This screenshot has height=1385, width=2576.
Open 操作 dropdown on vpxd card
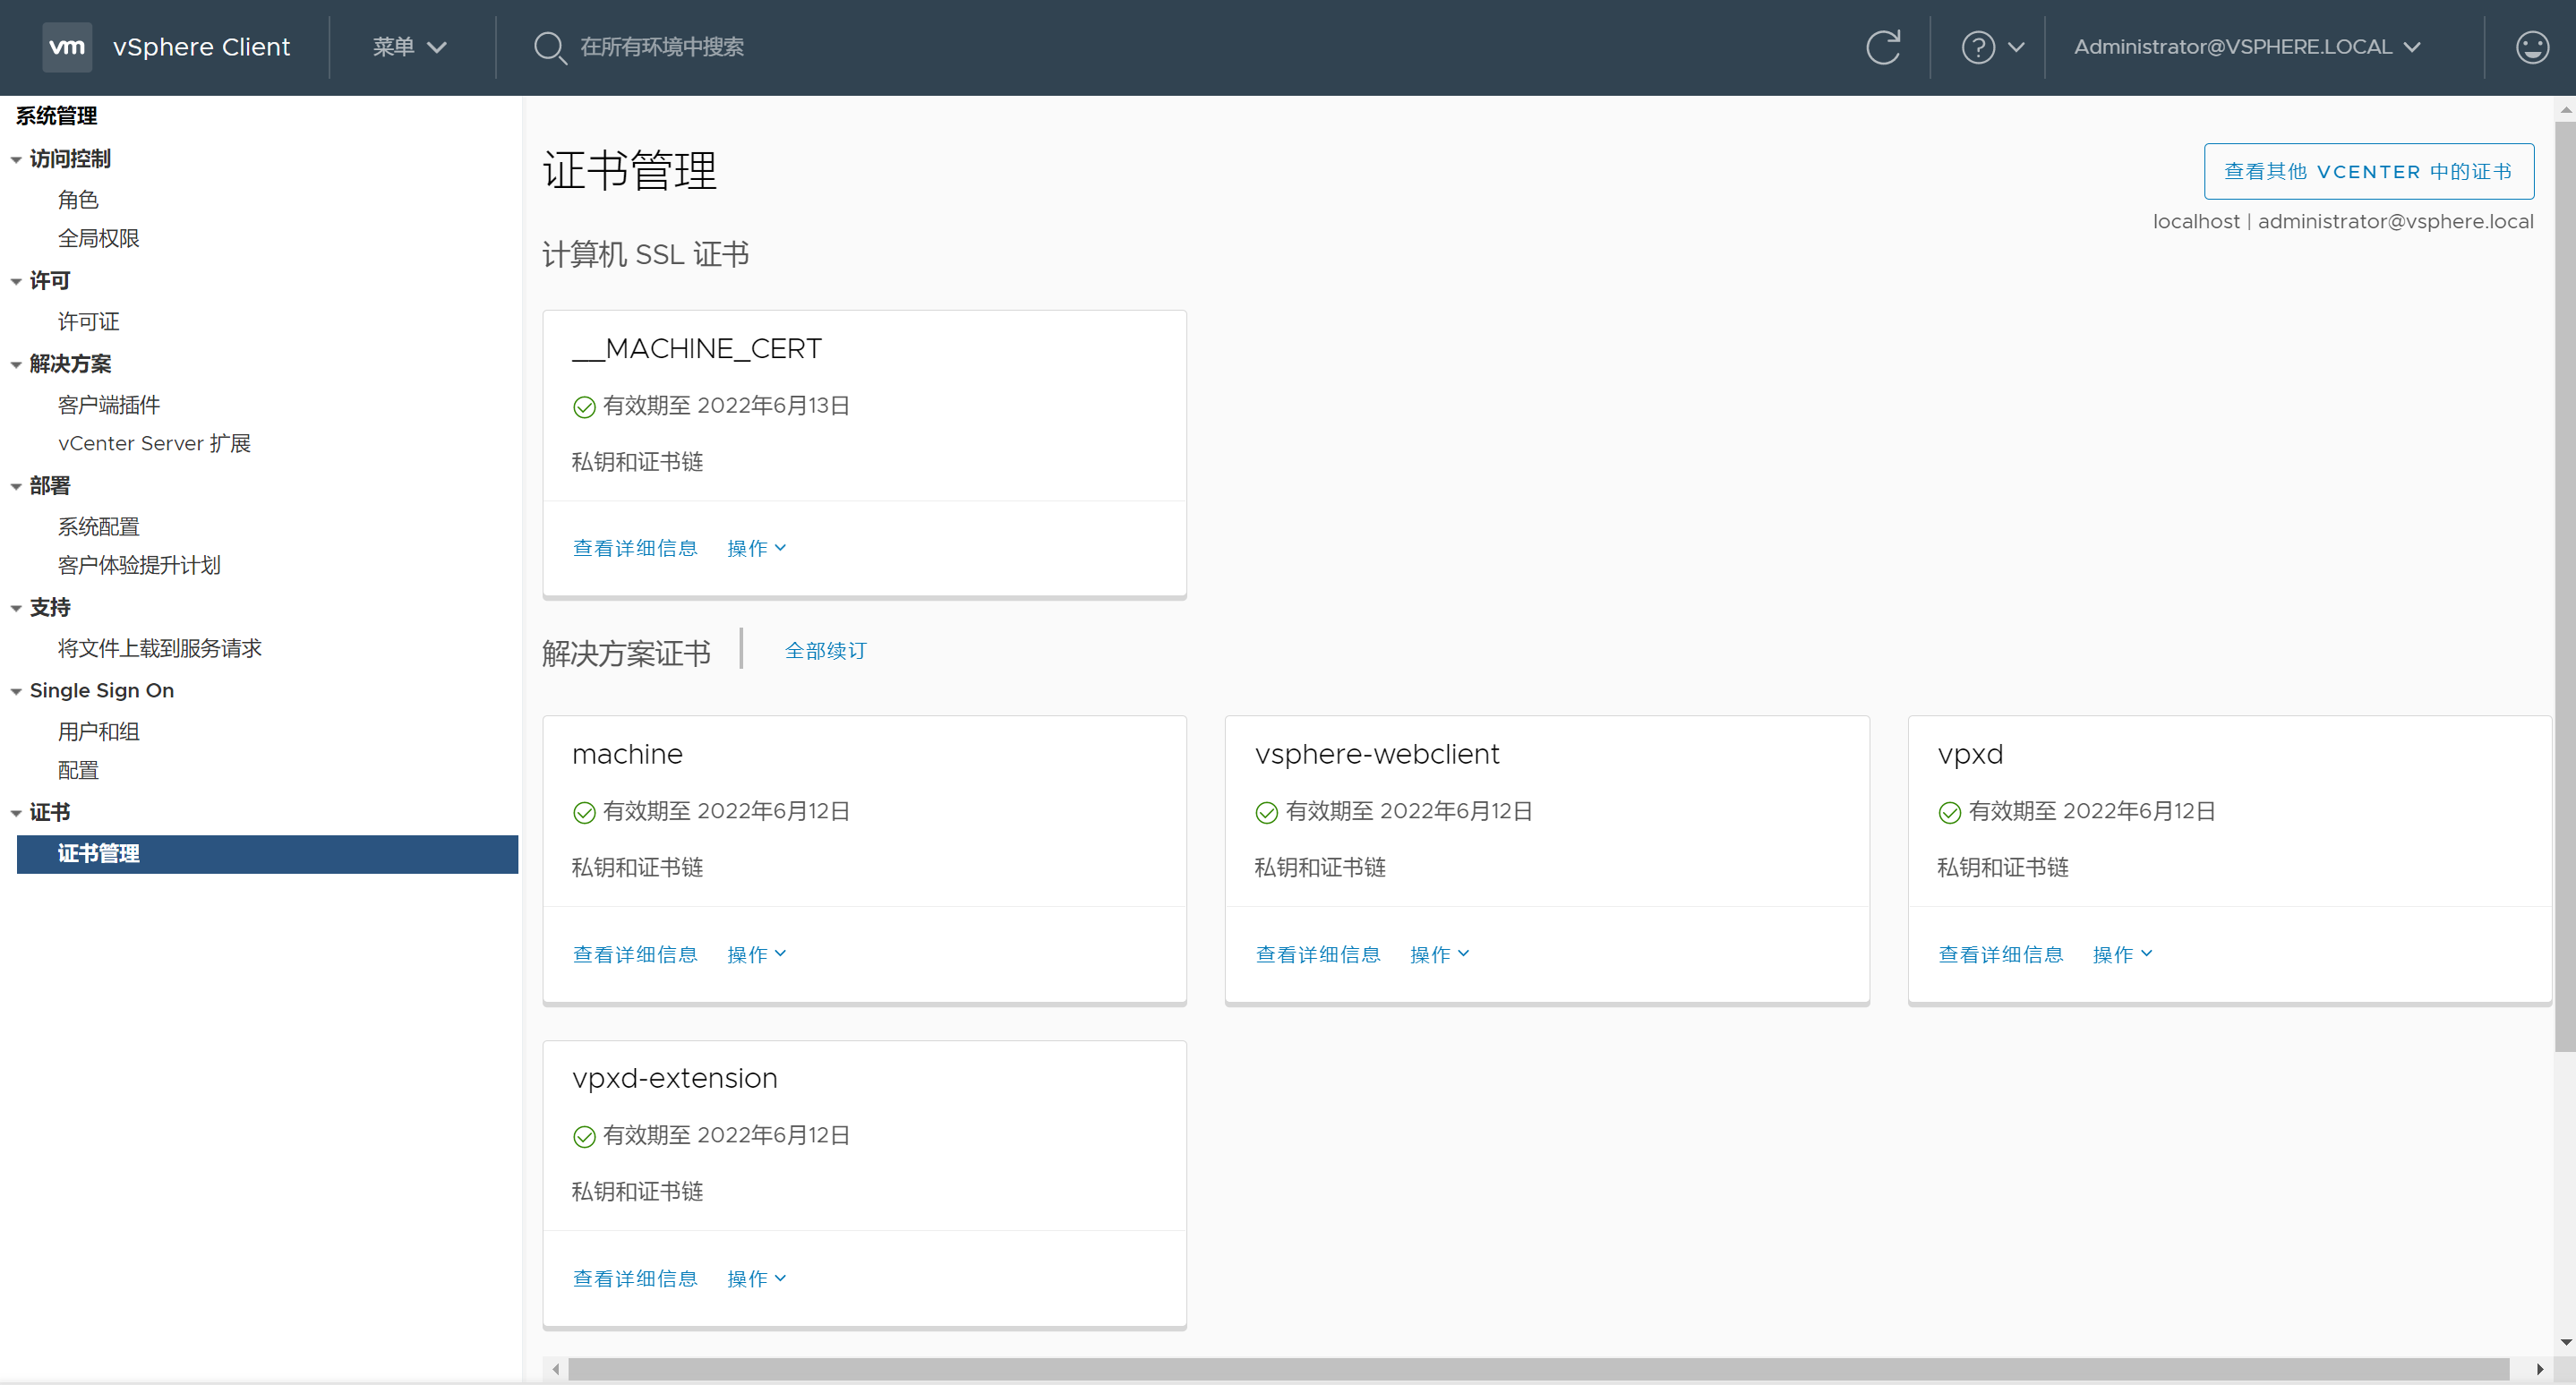point(2123,955)
